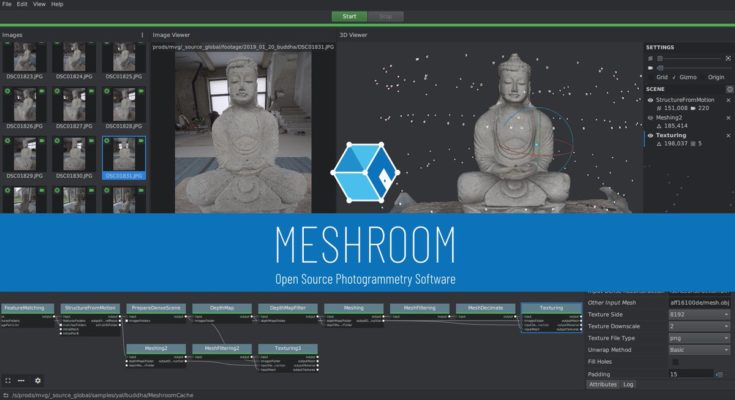735x400 pixels.
Task: Open the File menu
Action: 7,4
